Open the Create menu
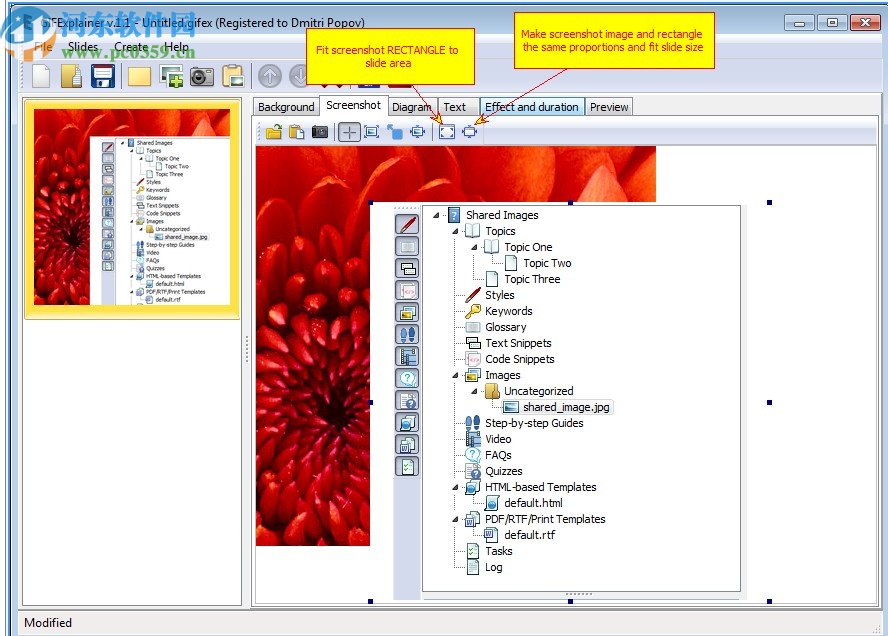The image size is (888, 636). click(131, 47)
